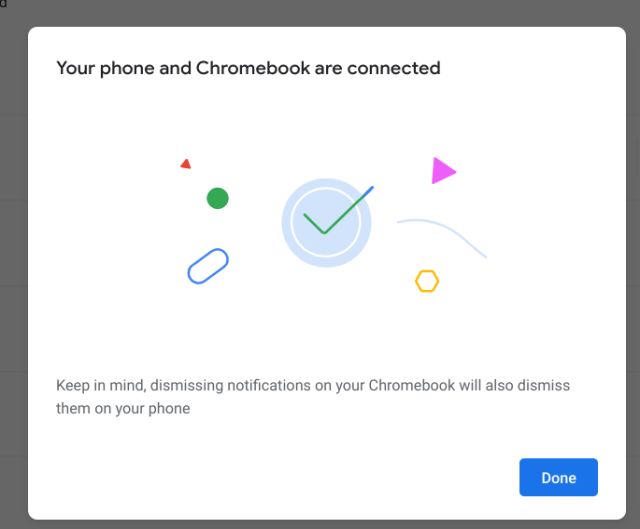The height and width of the screenshot is (529, 640).
Task: Click the blue outlined pill shape
Action: coord(208,266)
